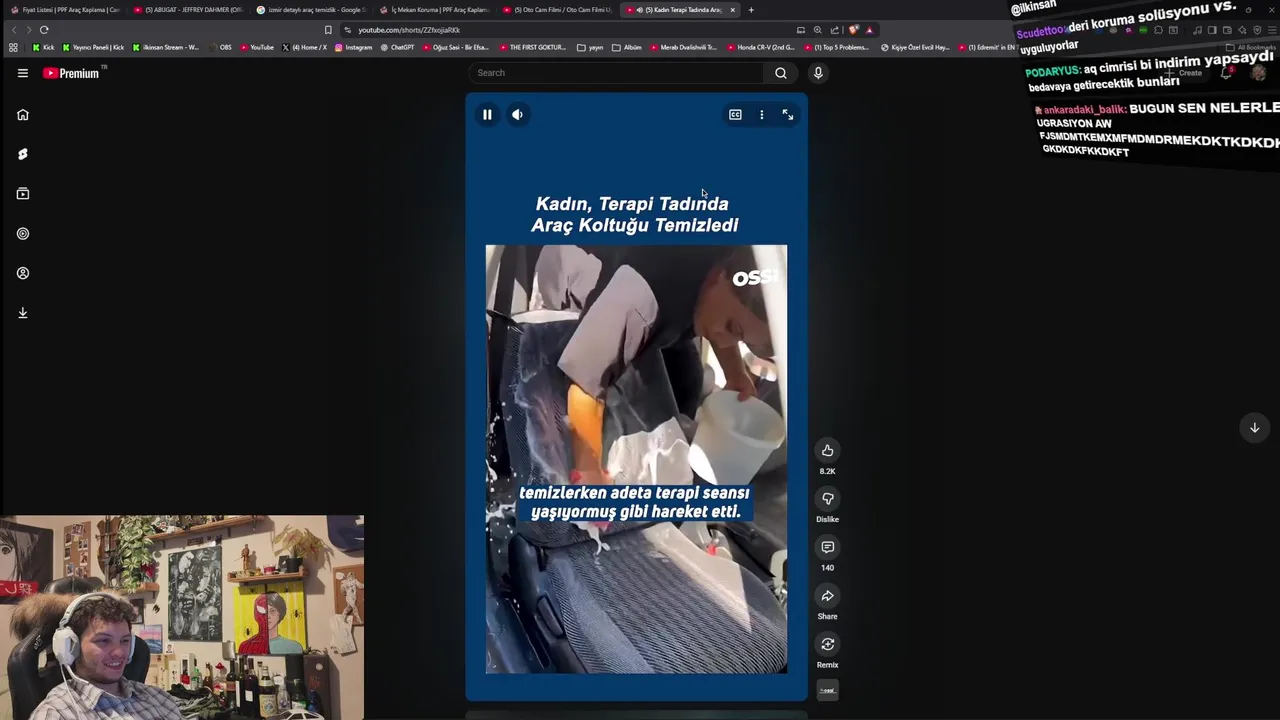Open YouTube bookmark

pos(256,47)
